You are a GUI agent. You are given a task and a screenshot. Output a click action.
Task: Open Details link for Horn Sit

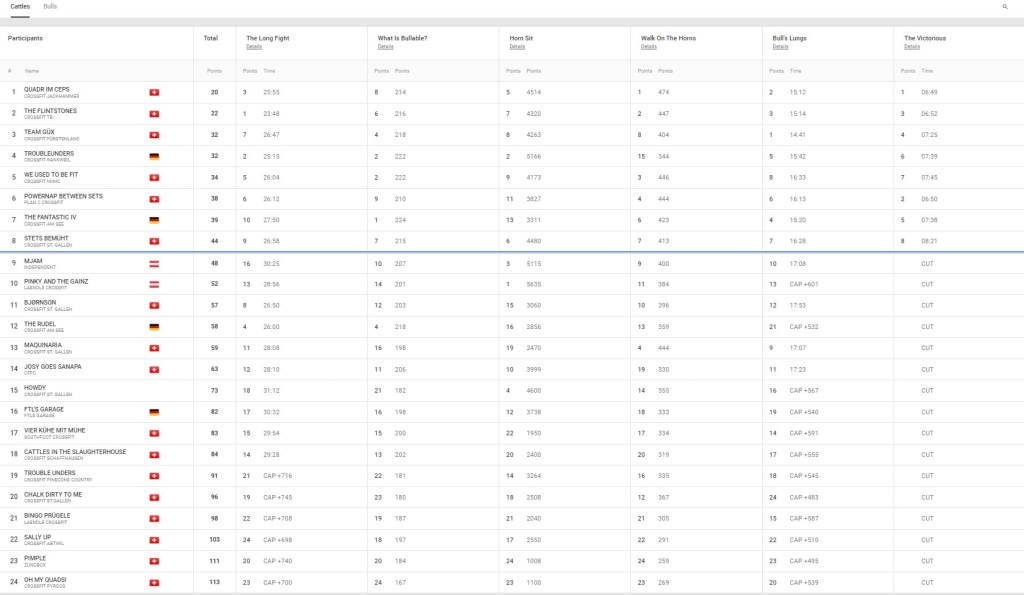click(516, 47)
